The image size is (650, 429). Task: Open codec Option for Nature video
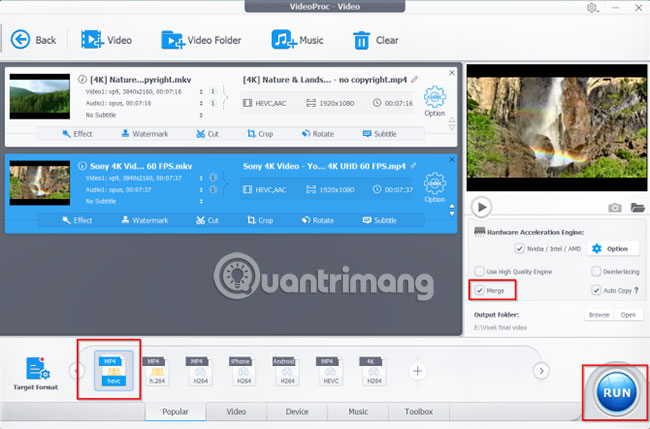click(434, 101)
